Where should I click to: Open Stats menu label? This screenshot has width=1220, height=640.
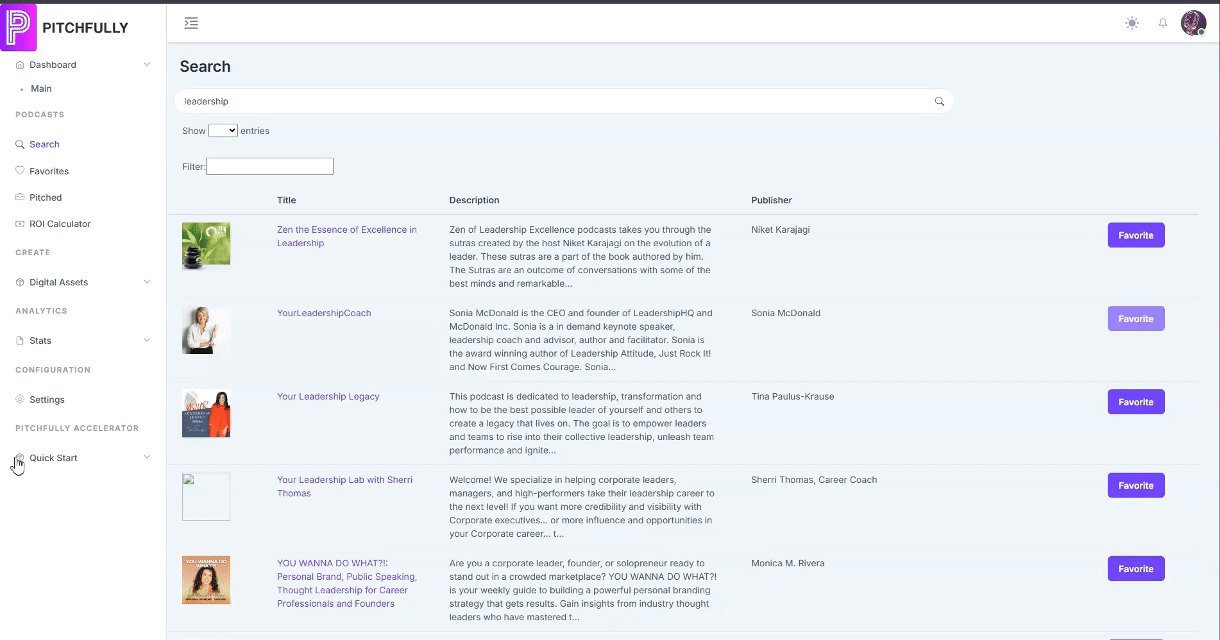[x=40, y=341]
